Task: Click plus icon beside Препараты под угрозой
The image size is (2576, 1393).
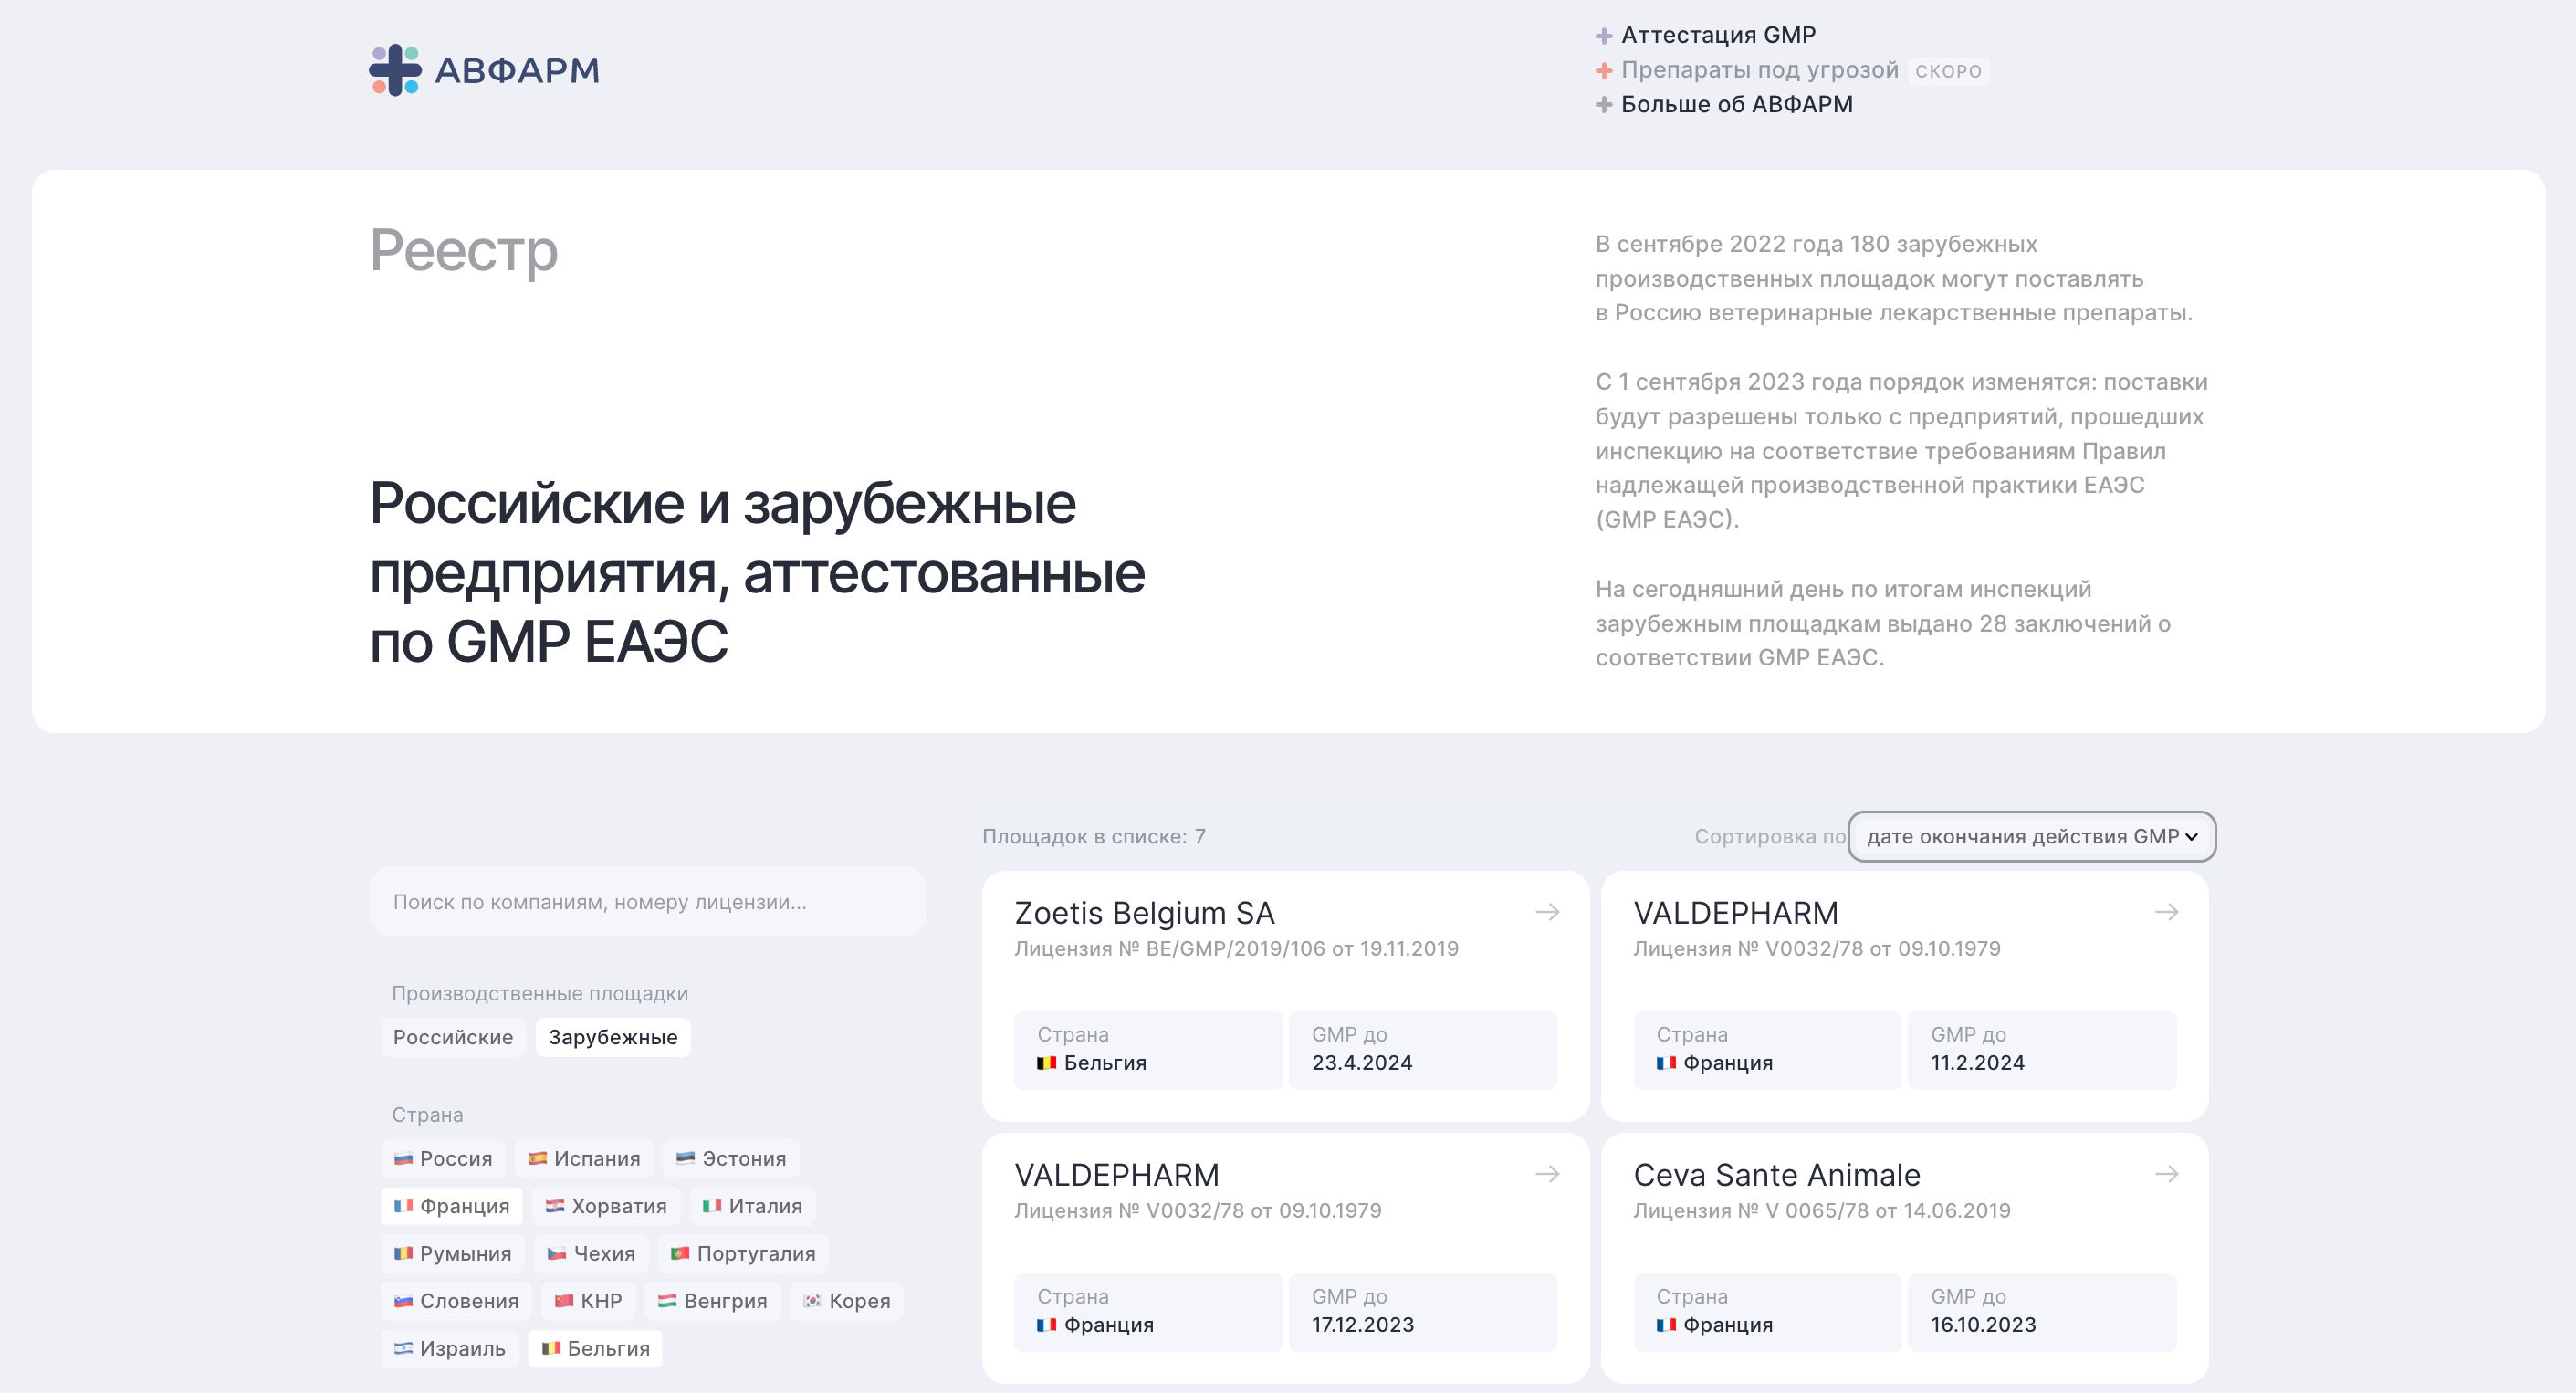Action: click(1604, 70)
